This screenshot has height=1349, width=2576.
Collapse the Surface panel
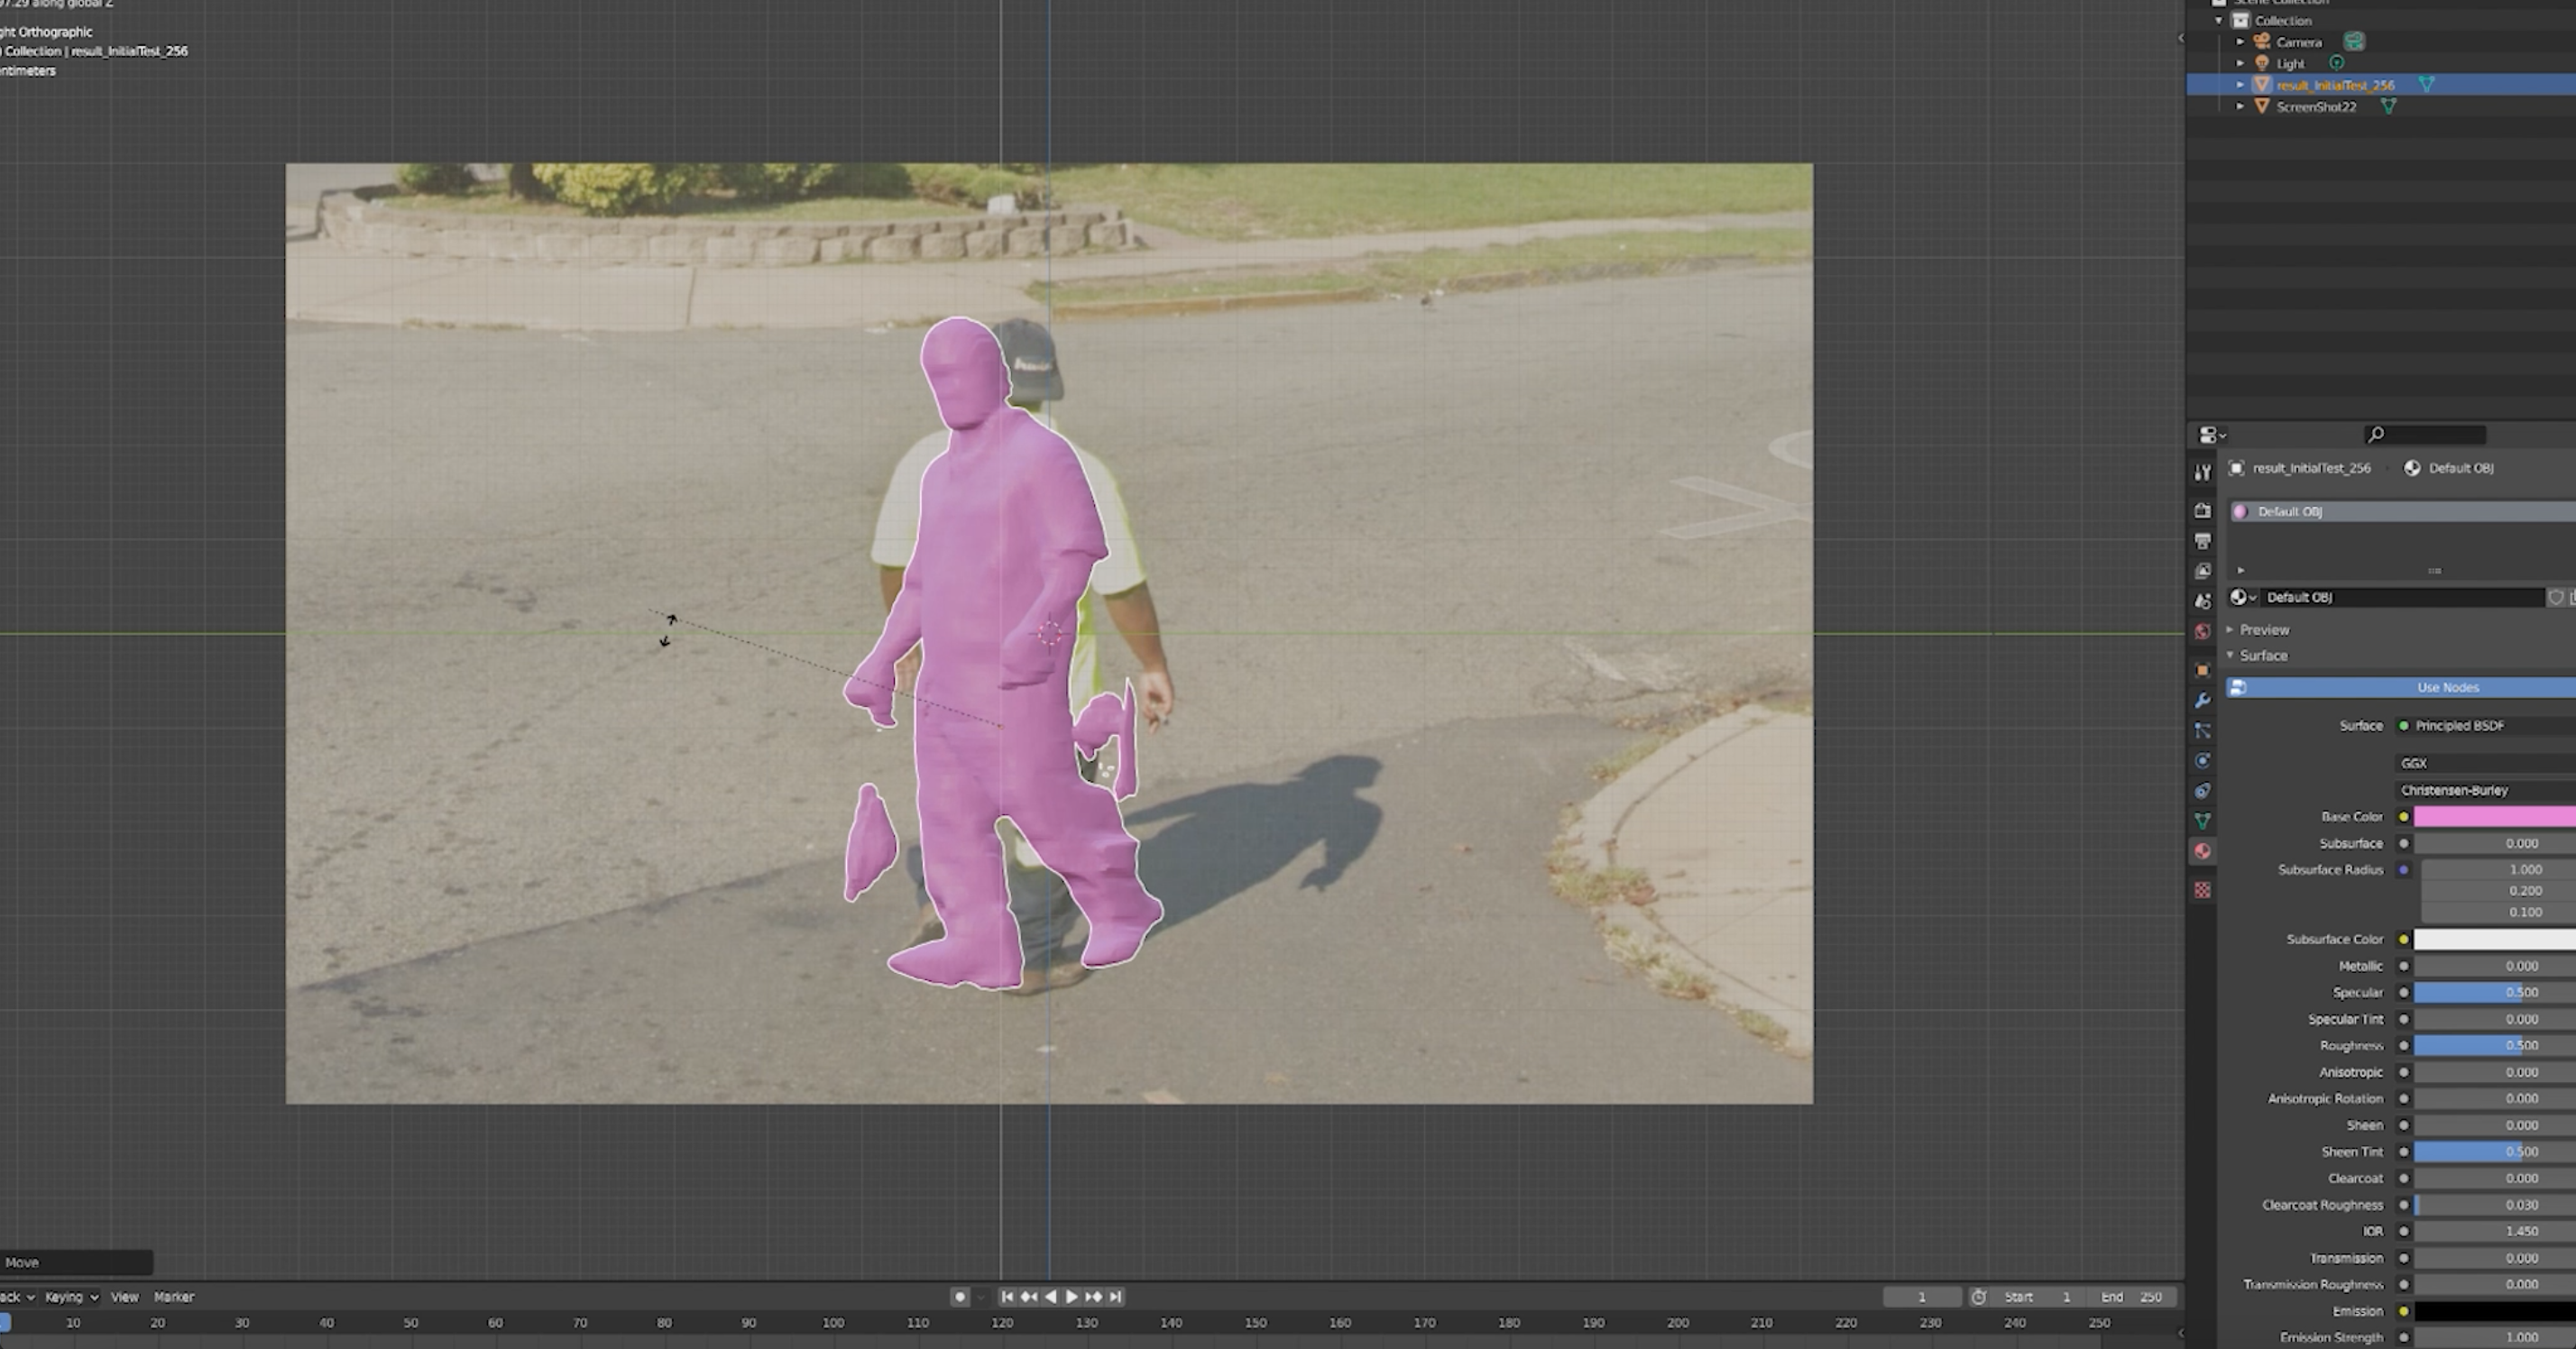pyautogui.click(x=2262, y=656)
